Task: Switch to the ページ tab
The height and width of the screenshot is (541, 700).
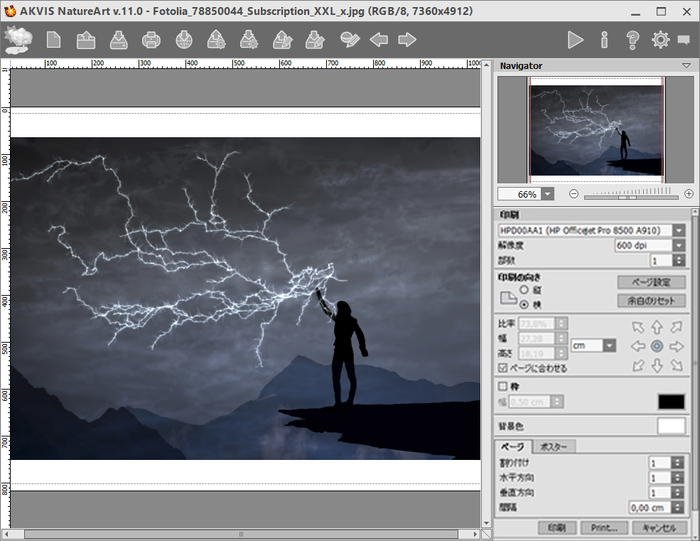Action: (512, 446)
